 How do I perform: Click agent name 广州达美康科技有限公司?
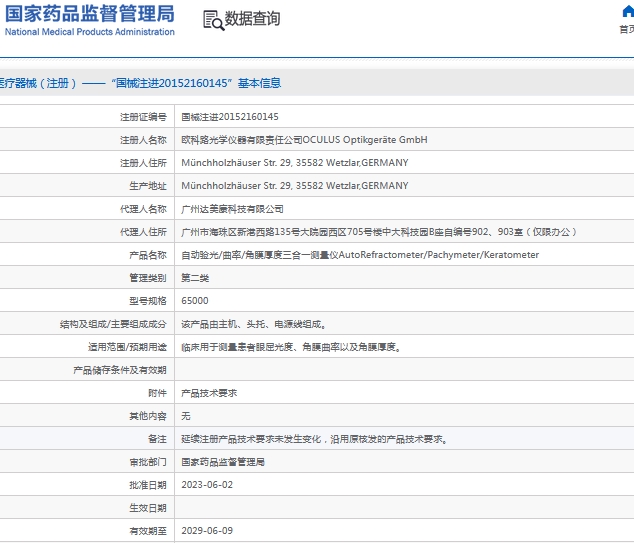(x=232, y=209)
